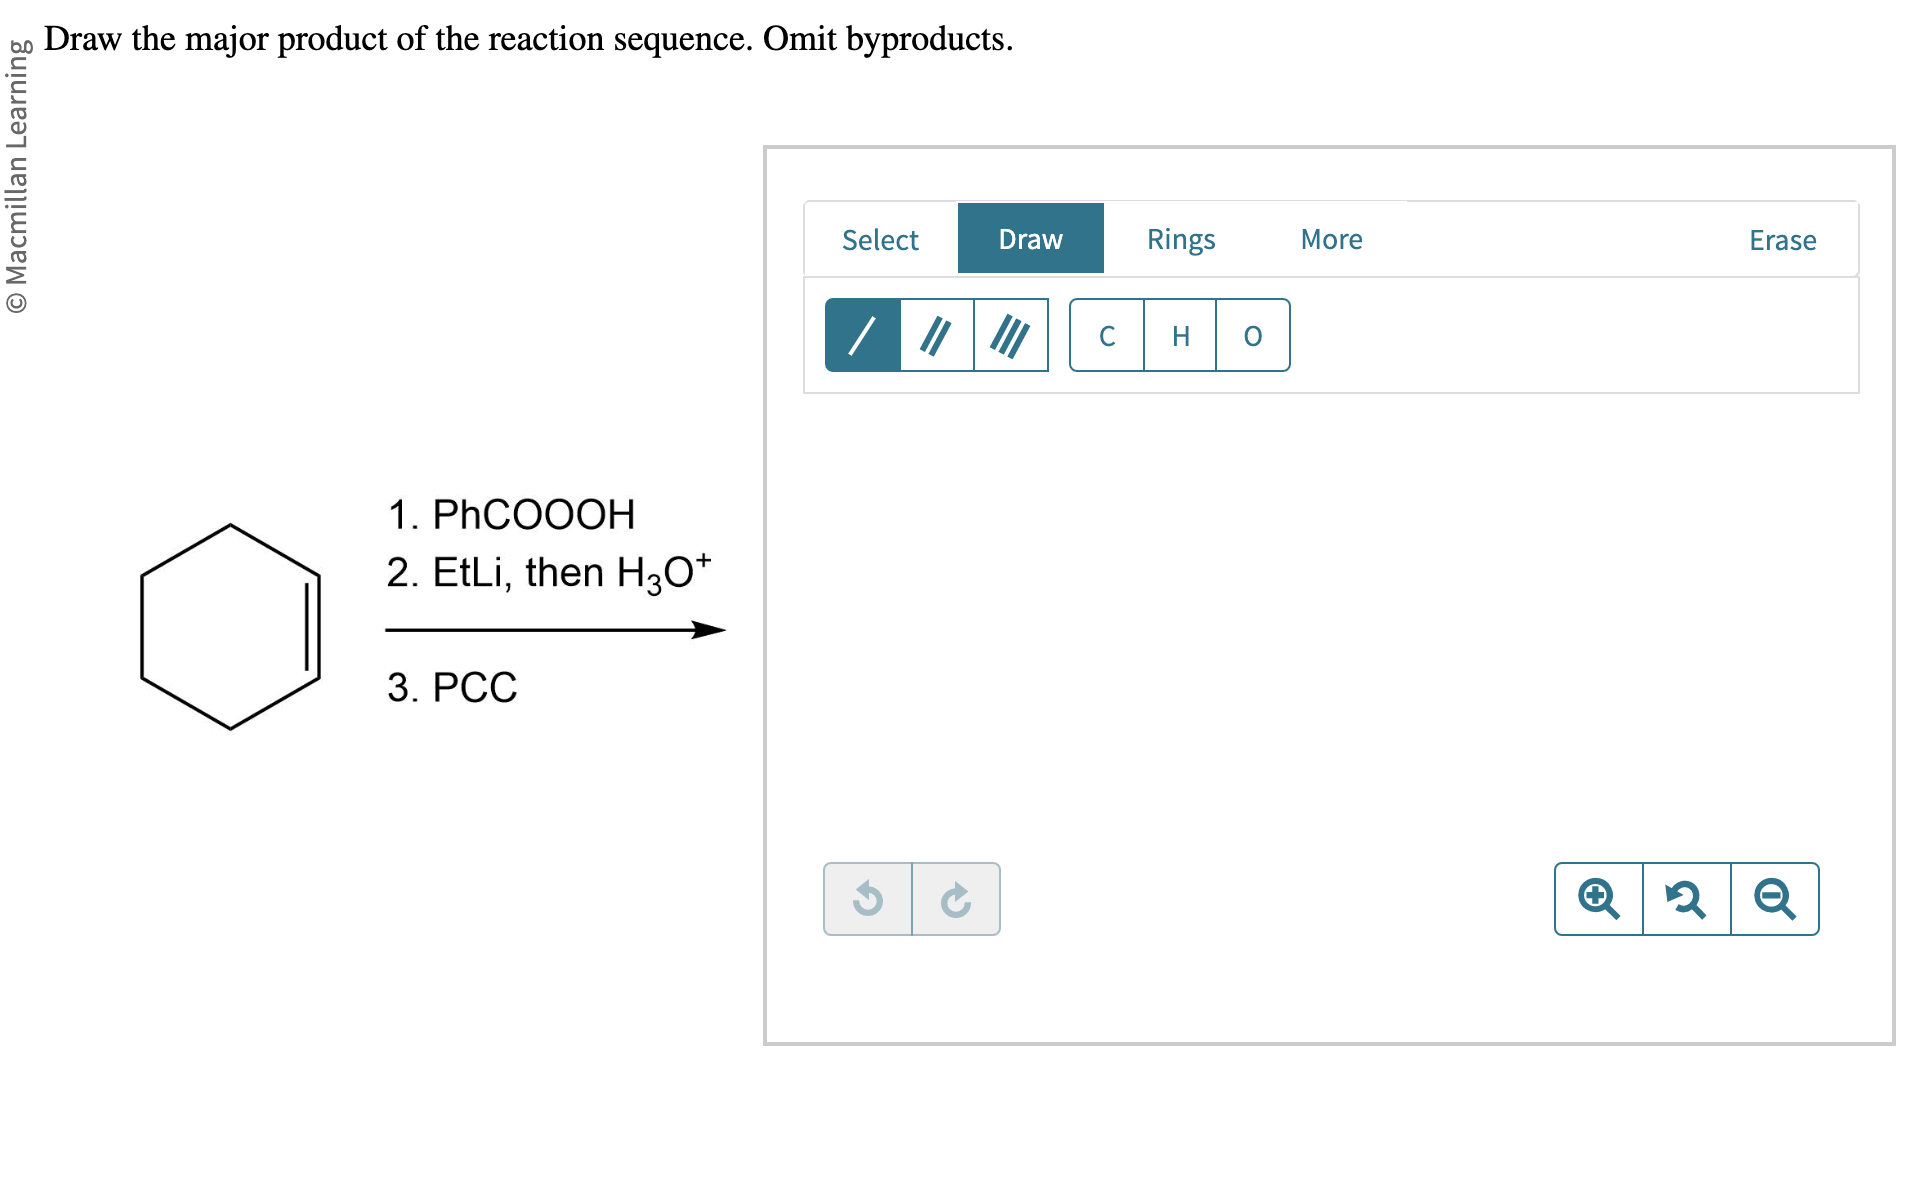1912x1180 pixels.
Task: Click the cyclohexene reactant structure
Action: [231, 627]
